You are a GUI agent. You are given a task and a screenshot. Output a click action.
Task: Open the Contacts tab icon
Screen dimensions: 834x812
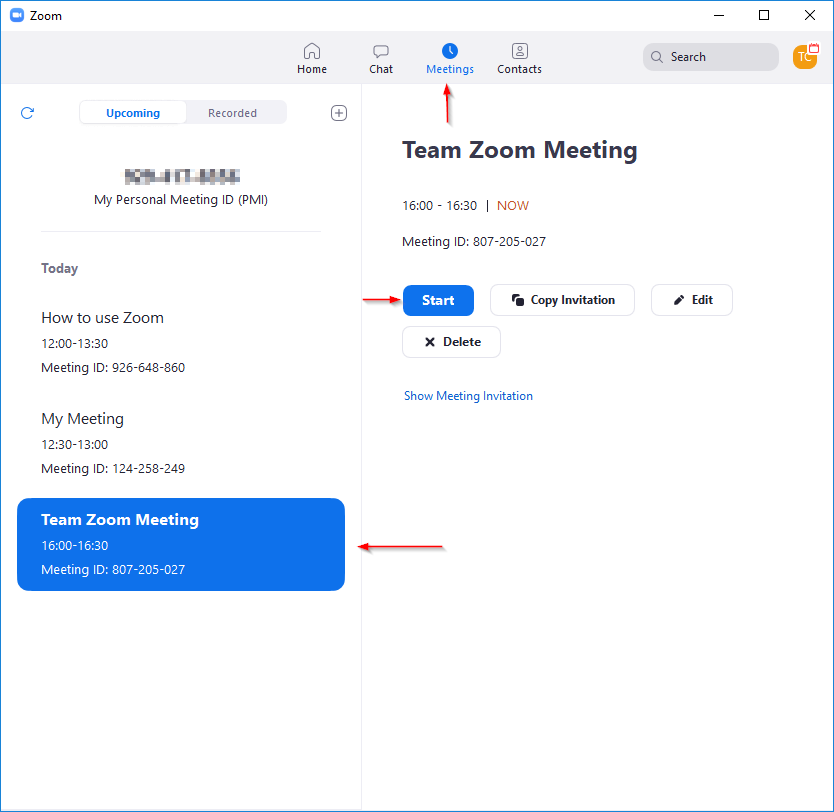click(519, 51)
